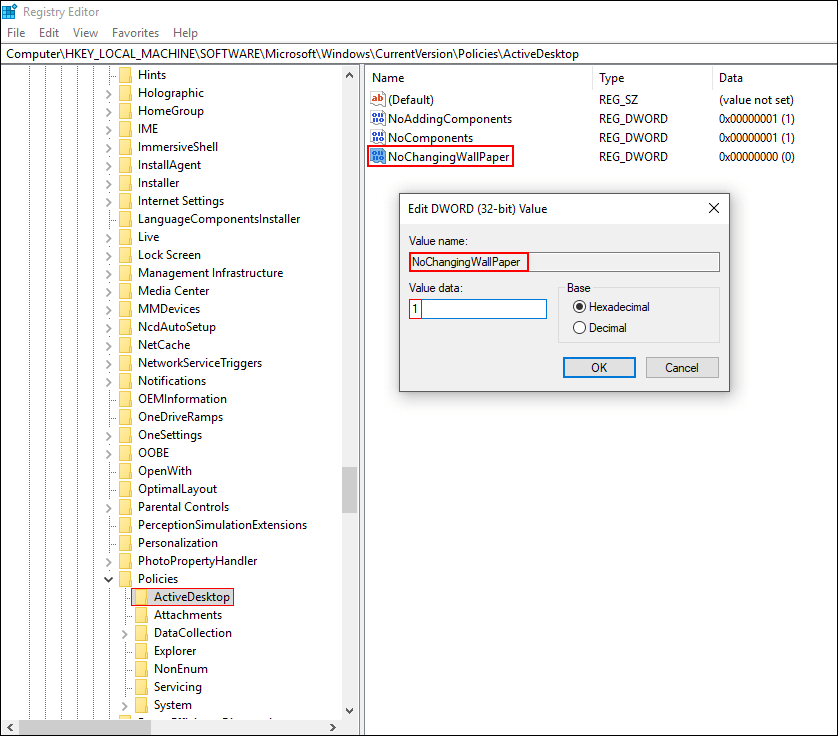Image resolution: width=838 pixels, height=736 pixels.
Task: Select the NetworkServiceTriggers key
Action: (200, 363)
